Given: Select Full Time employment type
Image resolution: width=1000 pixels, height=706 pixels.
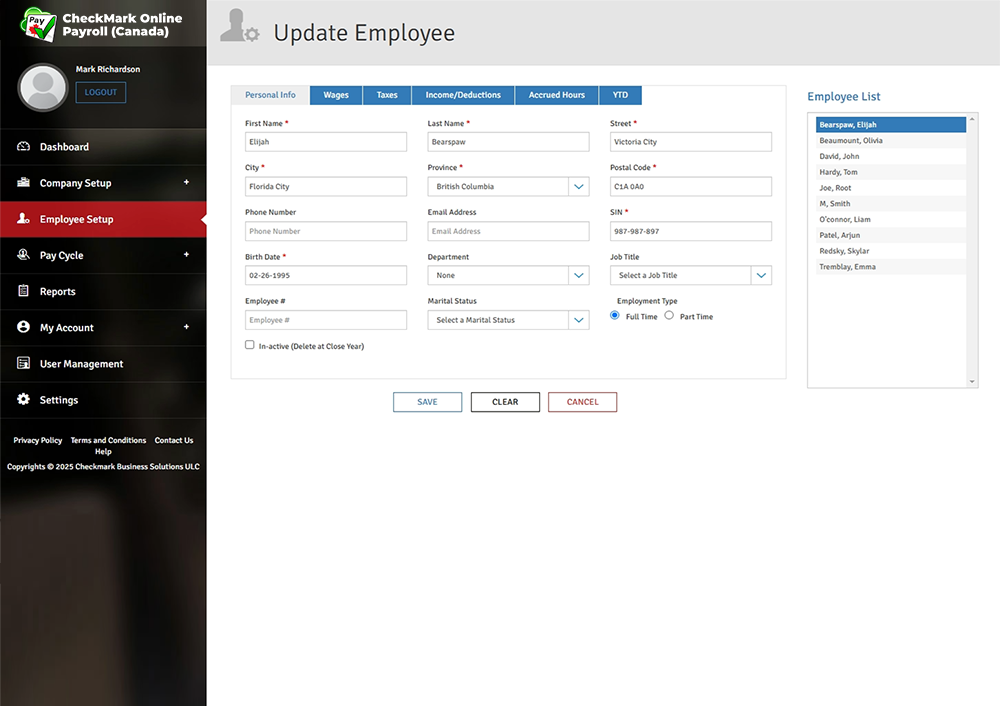Looking at the screenshot, I should pos(615,316).
